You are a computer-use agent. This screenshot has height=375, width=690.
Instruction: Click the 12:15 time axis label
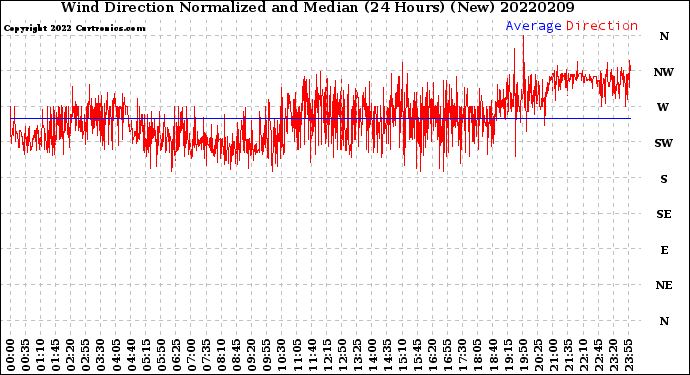(327, 355)
